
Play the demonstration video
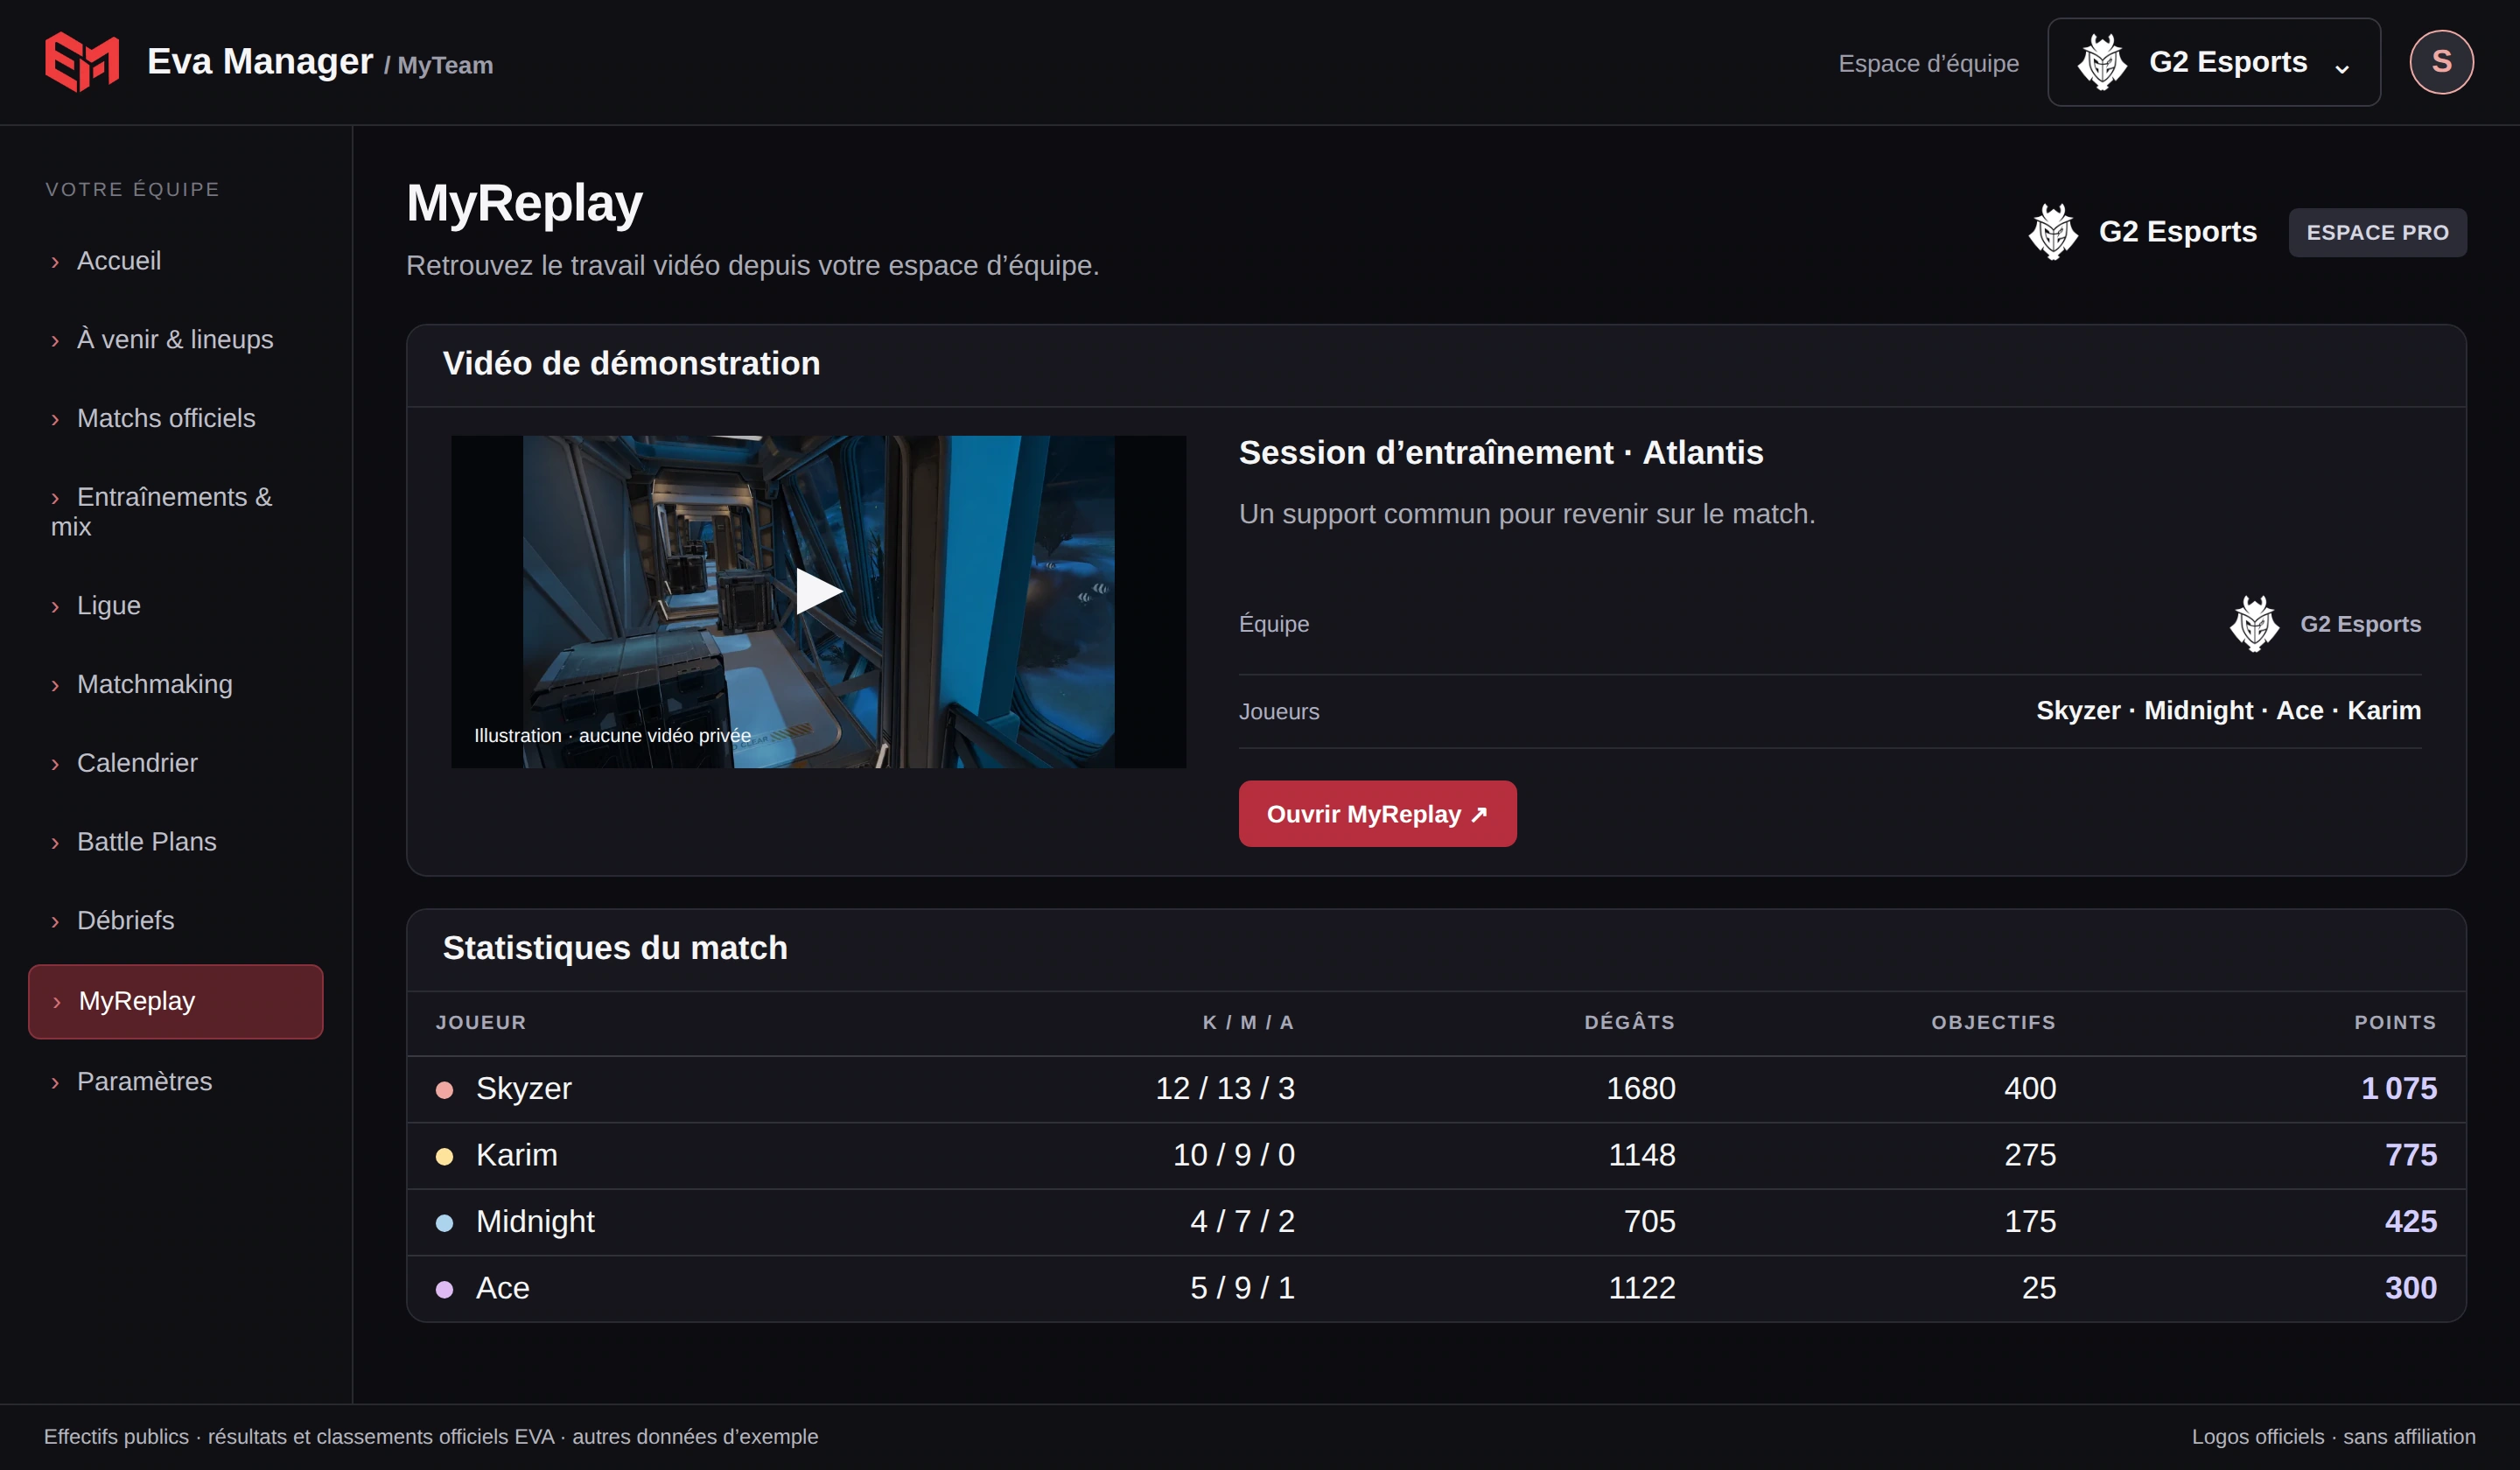[x=819, y=591]
